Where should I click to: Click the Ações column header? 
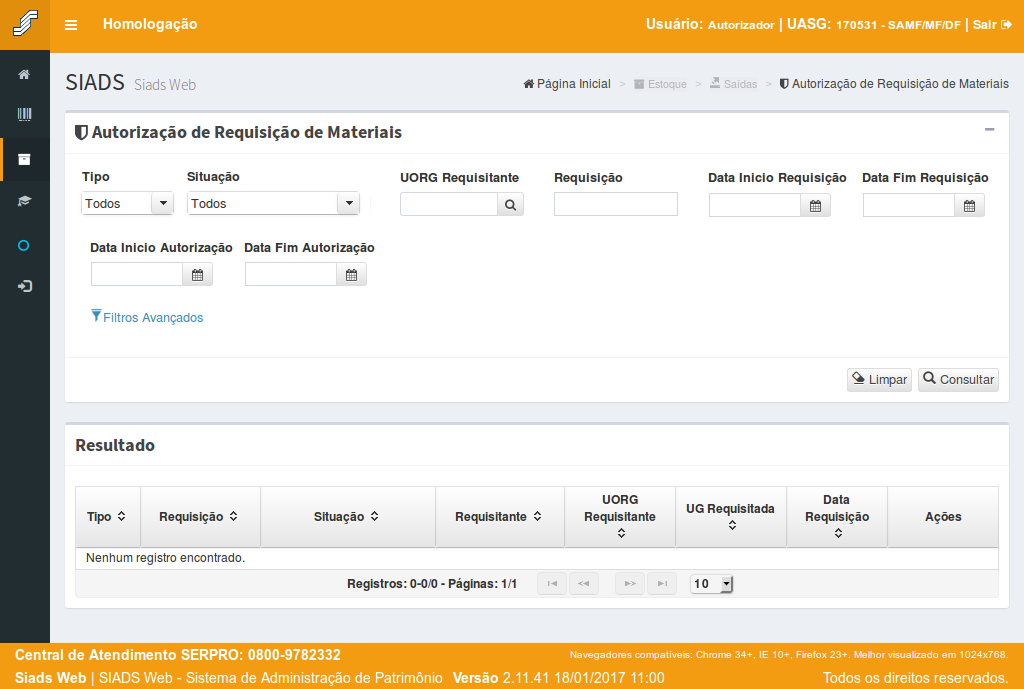point(943,517)
